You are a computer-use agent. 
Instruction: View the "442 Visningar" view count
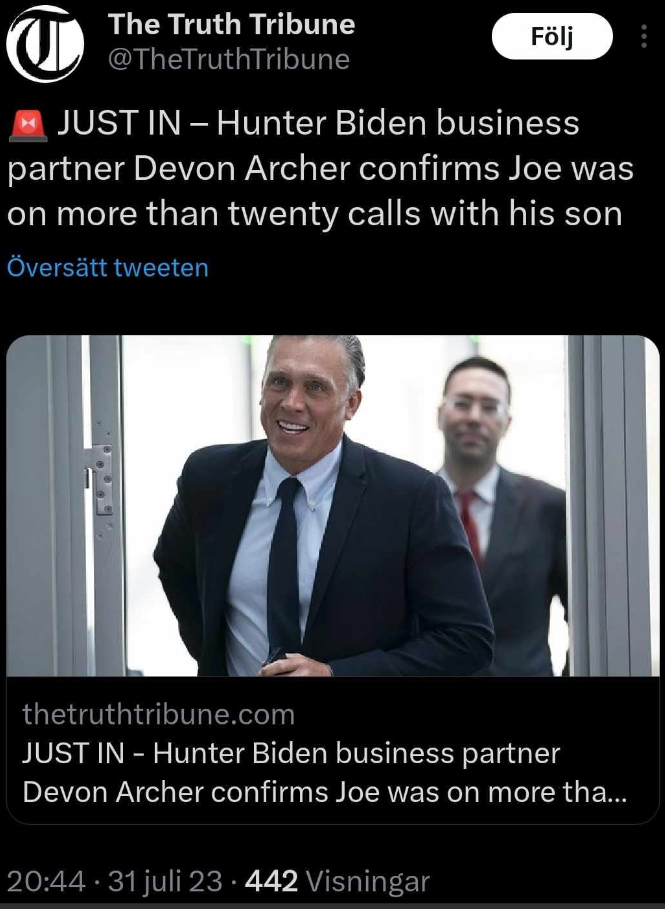(x=337, y=881)
